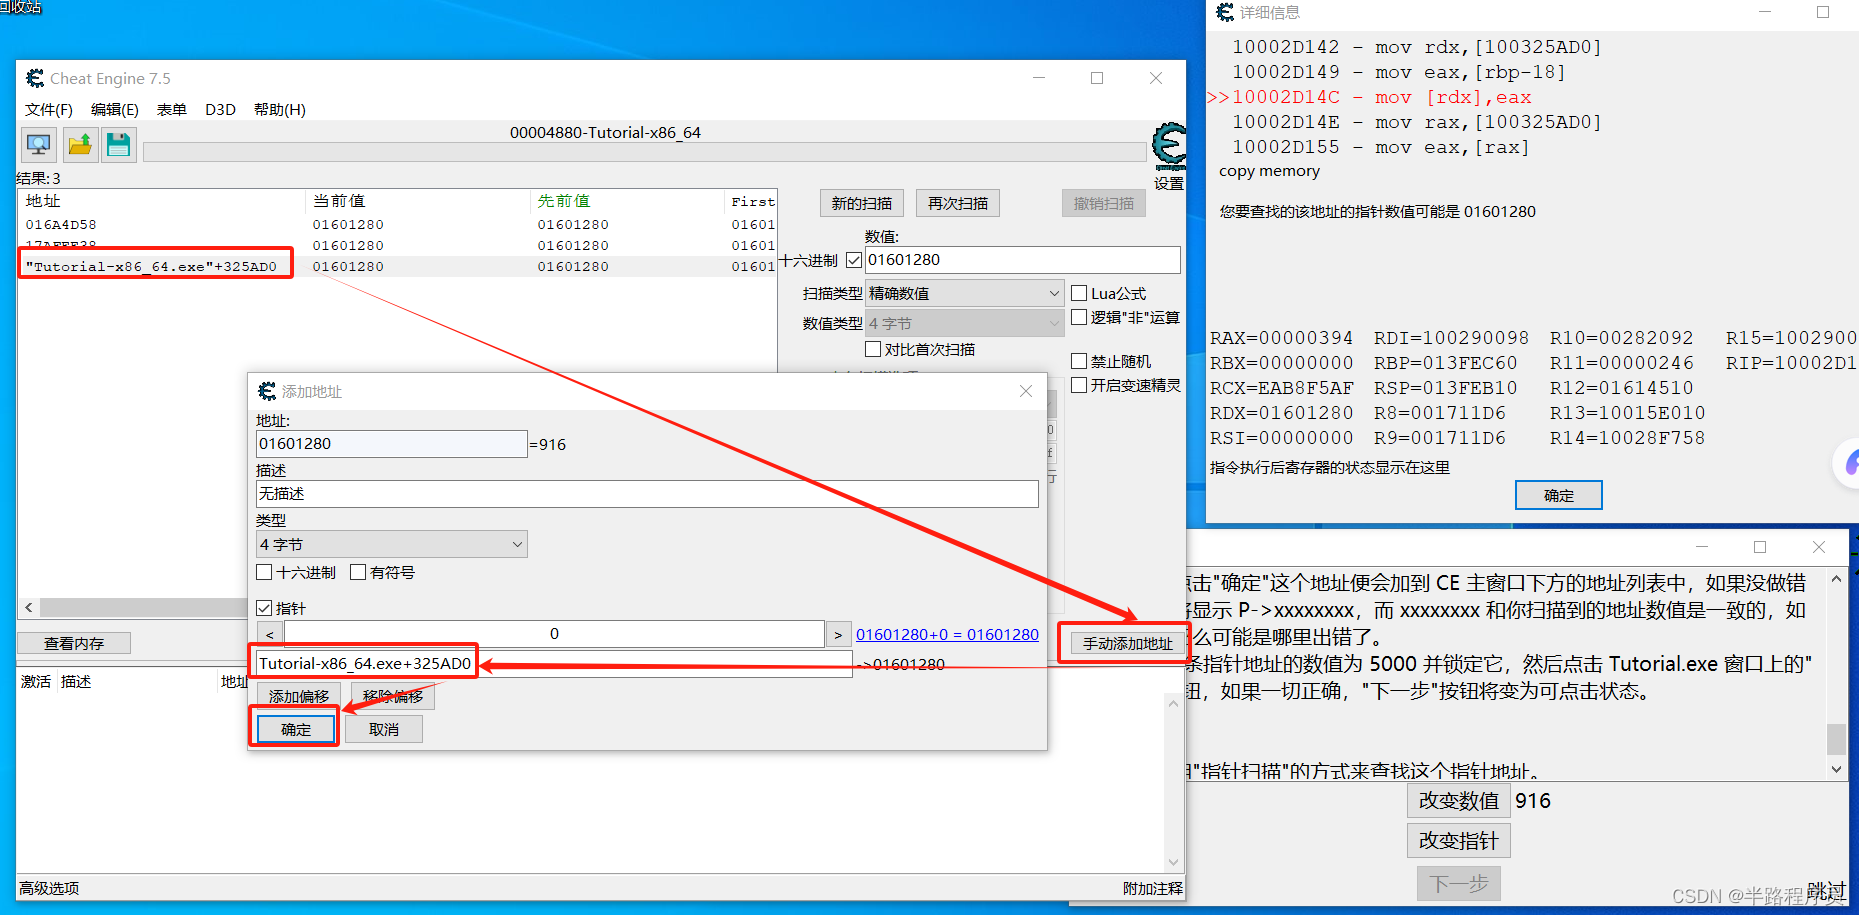Open the 数值类型 4 字节 dropdown
1859x915 pixels.
964,323
